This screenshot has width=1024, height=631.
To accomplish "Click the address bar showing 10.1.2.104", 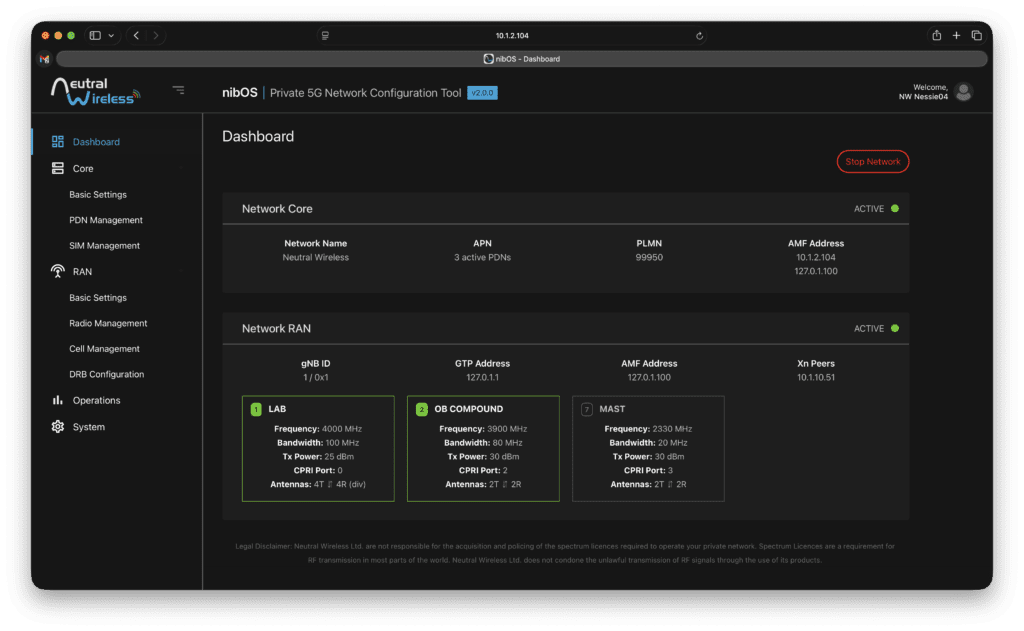I will point(512,36).
